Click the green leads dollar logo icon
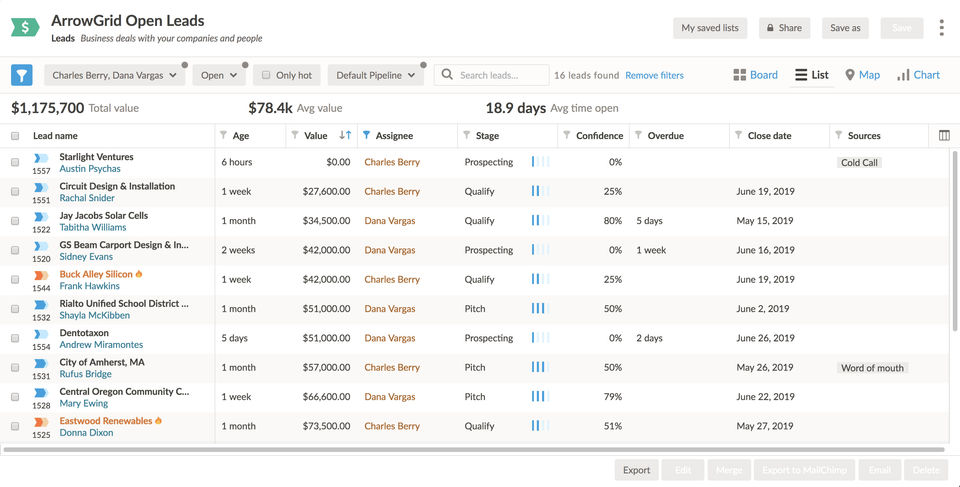Image resolution: width=960 pixels, height=487 pixels. pos(25,28)
